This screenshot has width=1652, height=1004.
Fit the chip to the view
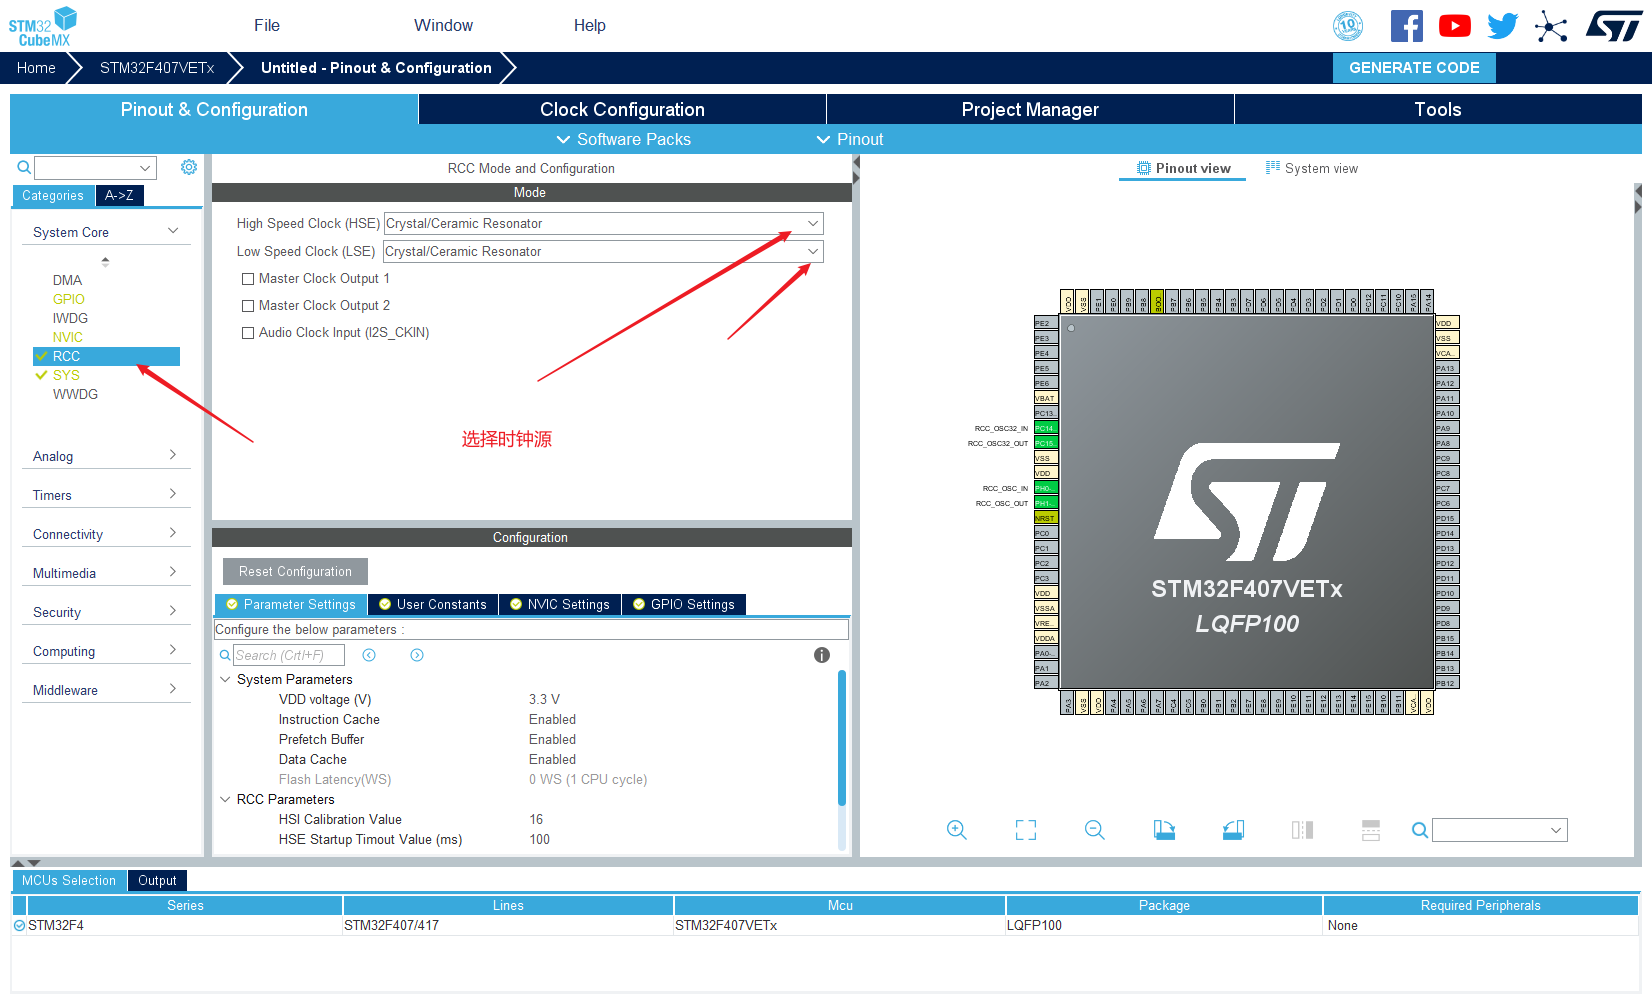point(1026,830)
